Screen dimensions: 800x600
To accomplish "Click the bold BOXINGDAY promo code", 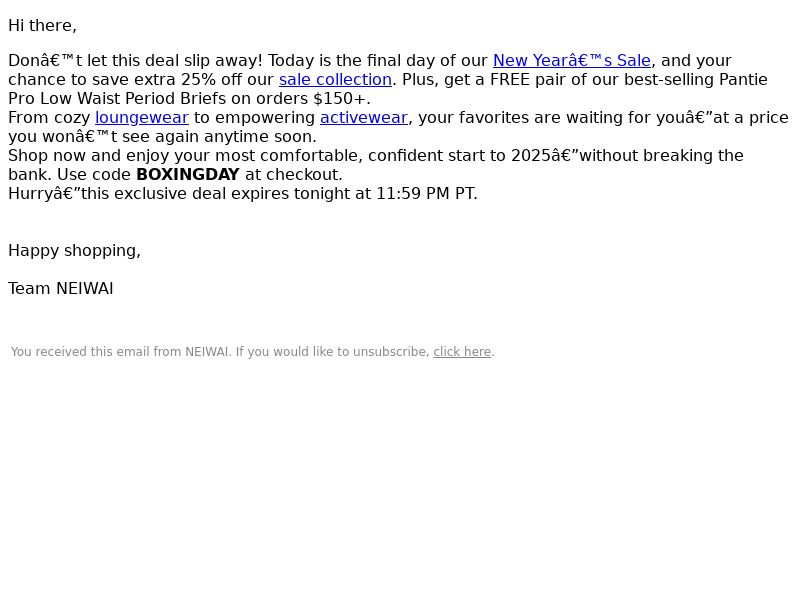I will 188,174.
